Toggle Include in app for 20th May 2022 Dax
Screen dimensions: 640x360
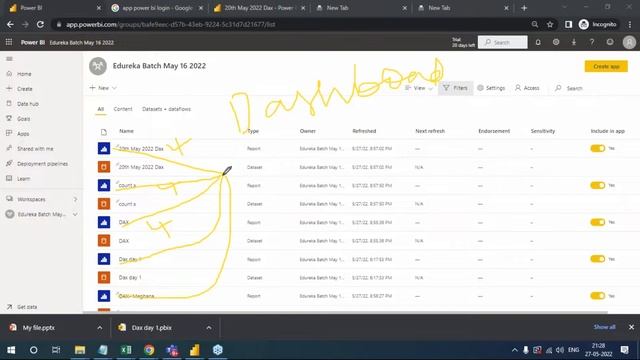(598, 149)
